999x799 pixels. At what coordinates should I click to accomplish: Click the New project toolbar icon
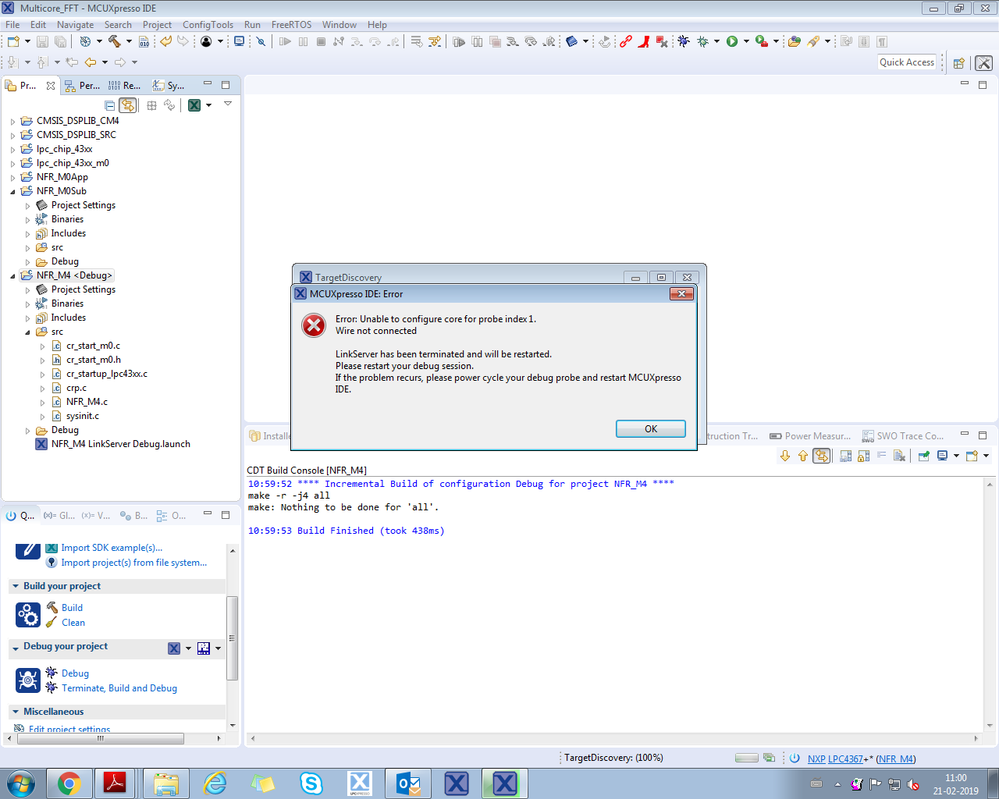point(13,41)
